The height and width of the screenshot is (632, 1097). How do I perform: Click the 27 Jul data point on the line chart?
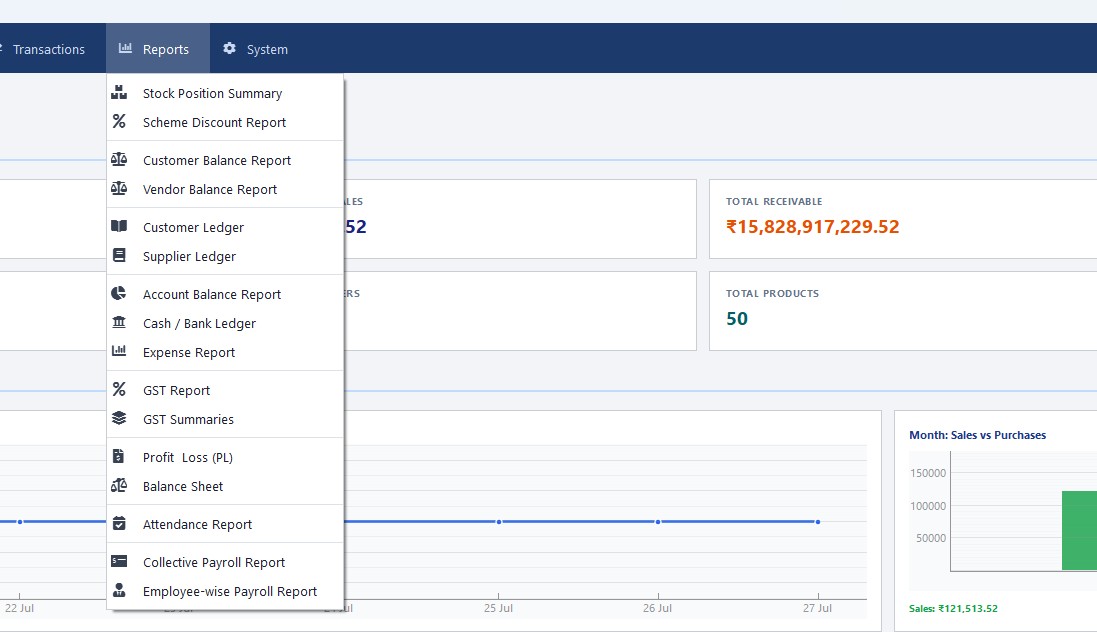817,522
